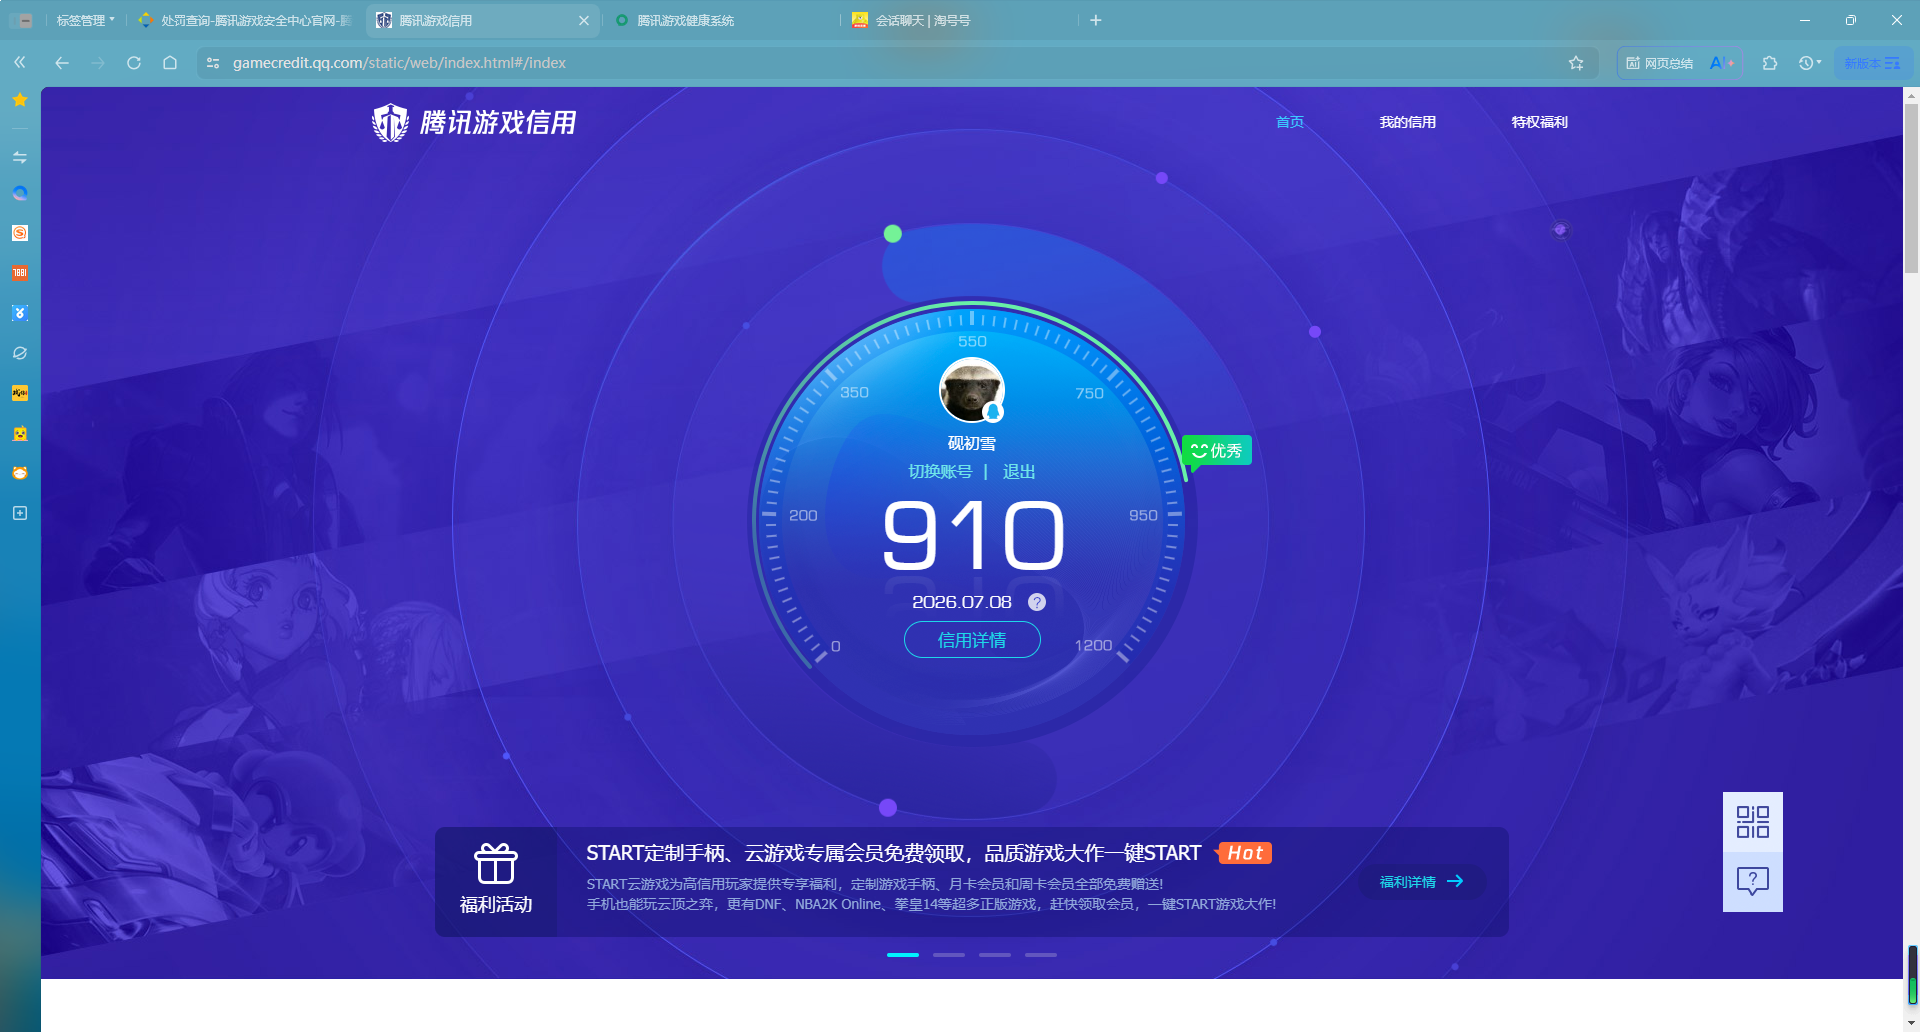Click the 退出 logout link

click(x=1019, y=472)
